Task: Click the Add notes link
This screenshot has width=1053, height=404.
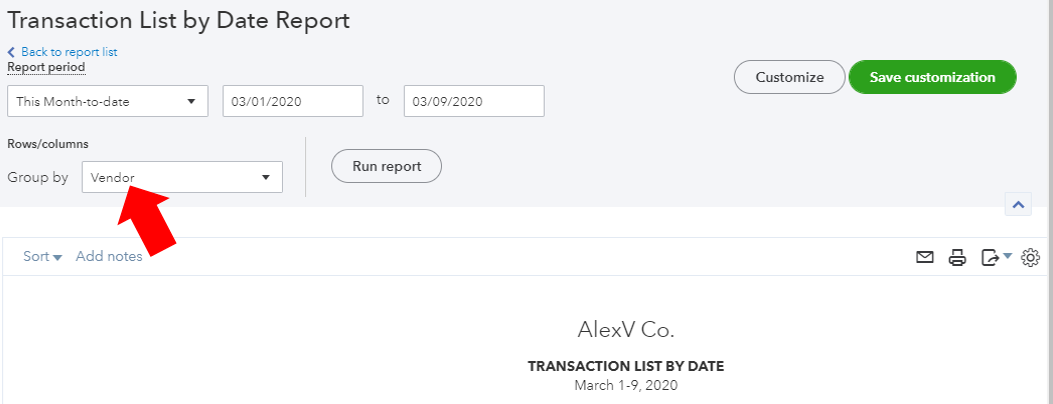Action: 109,256
